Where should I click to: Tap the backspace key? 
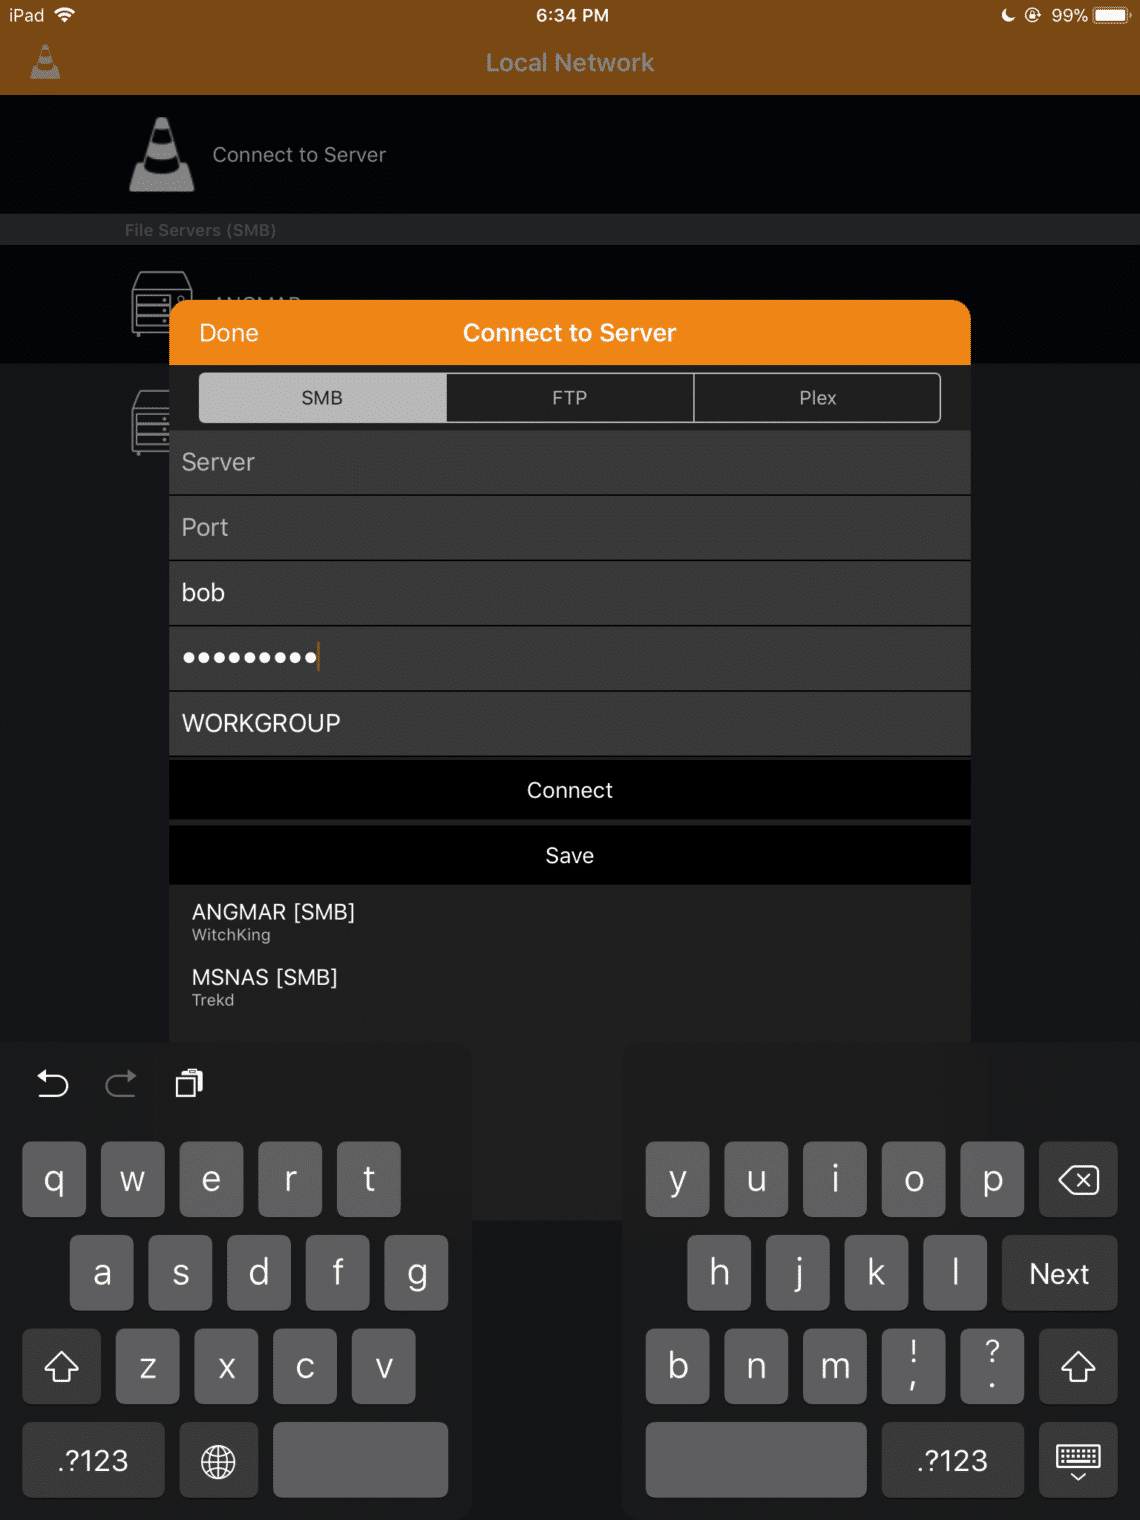point(1077,1179)
